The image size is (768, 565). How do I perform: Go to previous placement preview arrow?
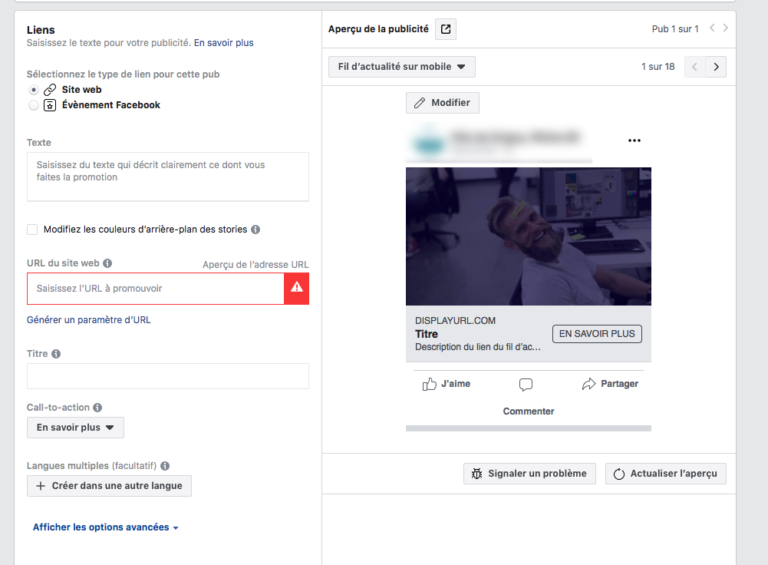coord(695,67)
